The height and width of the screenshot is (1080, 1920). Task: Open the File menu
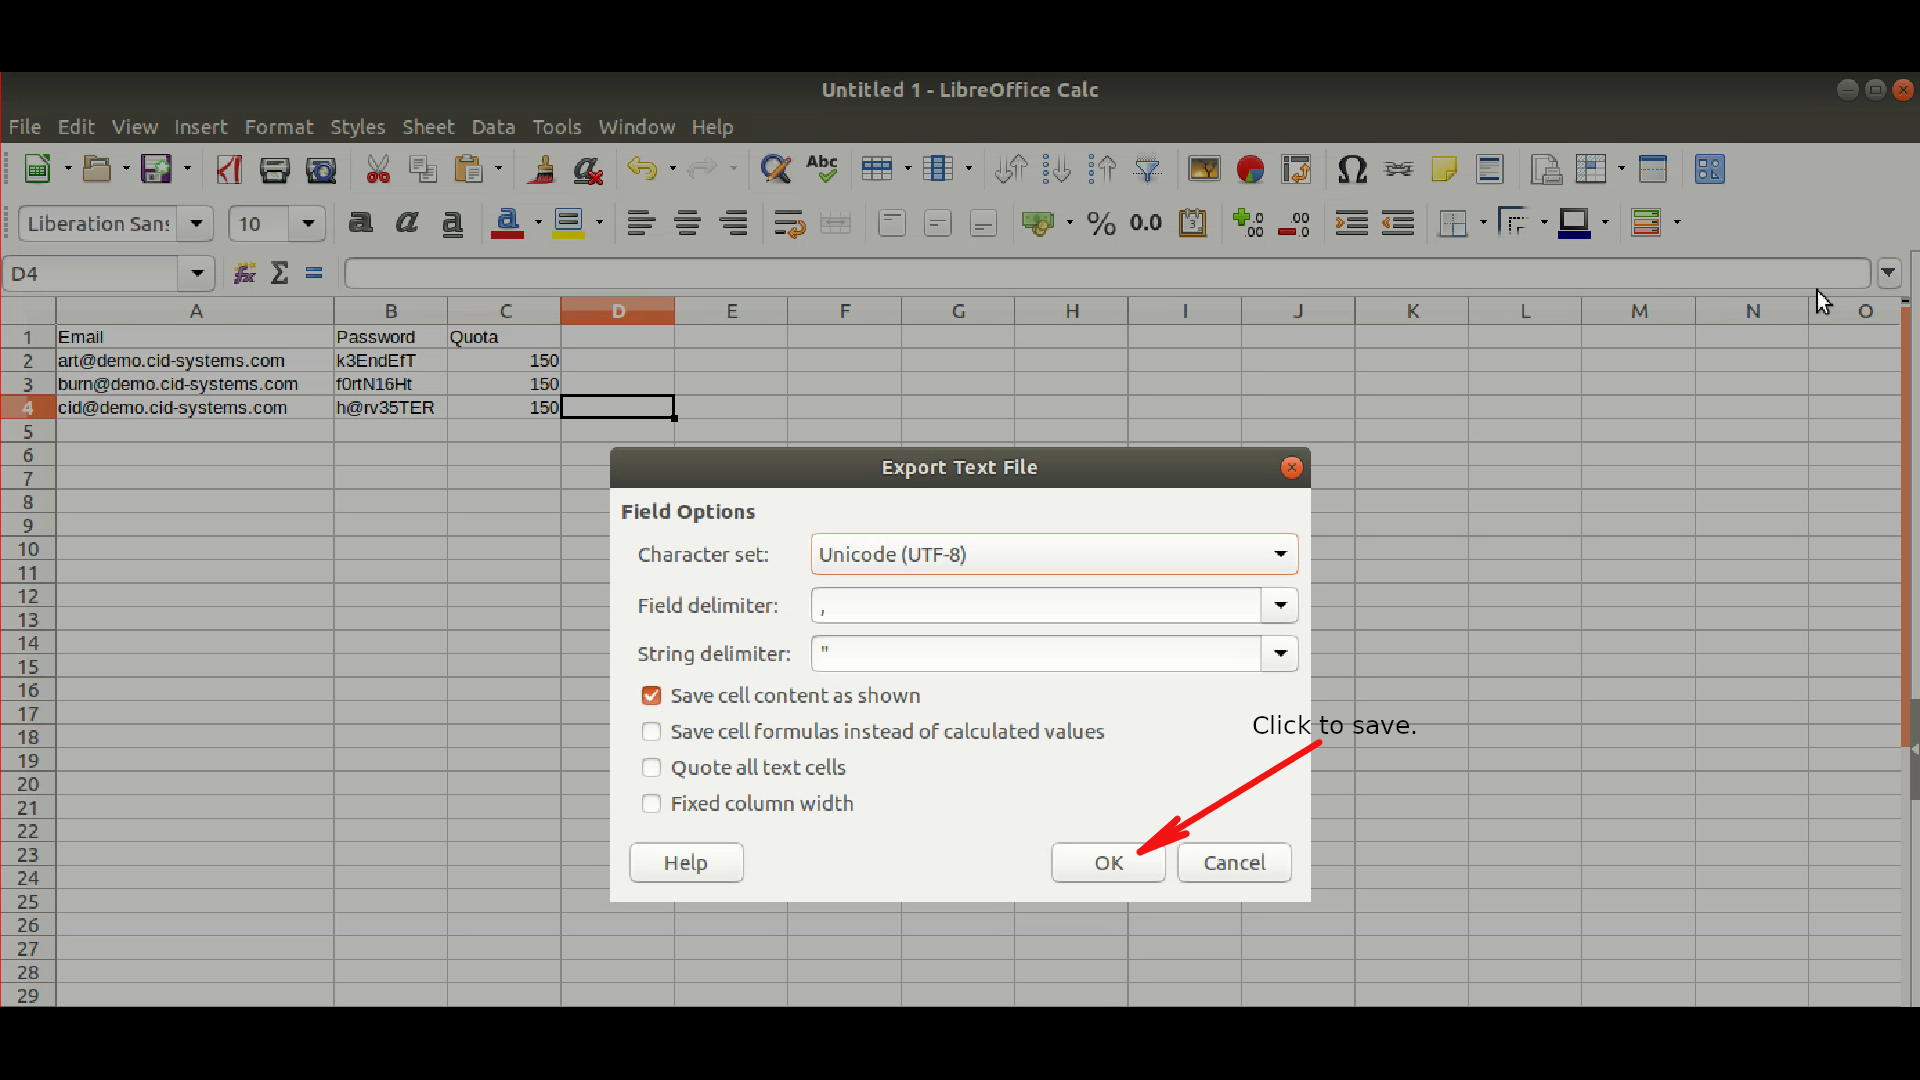[25, 127]
